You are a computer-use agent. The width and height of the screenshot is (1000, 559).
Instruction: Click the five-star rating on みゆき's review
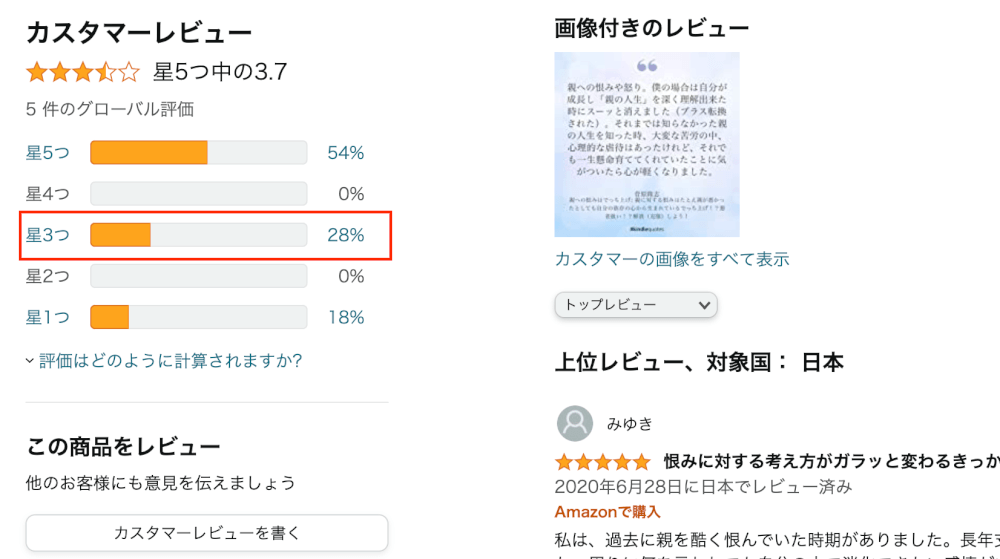tap(603, 462)
